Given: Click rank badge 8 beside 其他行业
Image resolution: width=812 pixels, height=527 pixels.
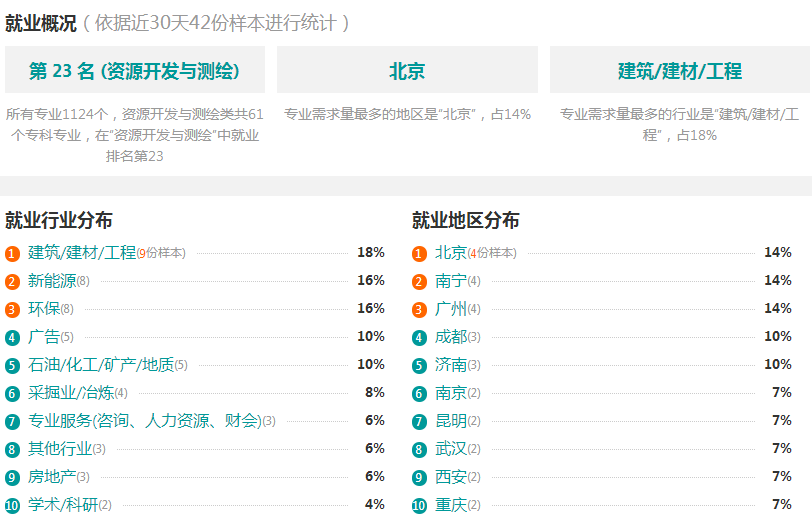Looking at the screenshot, I should (12, 449).
